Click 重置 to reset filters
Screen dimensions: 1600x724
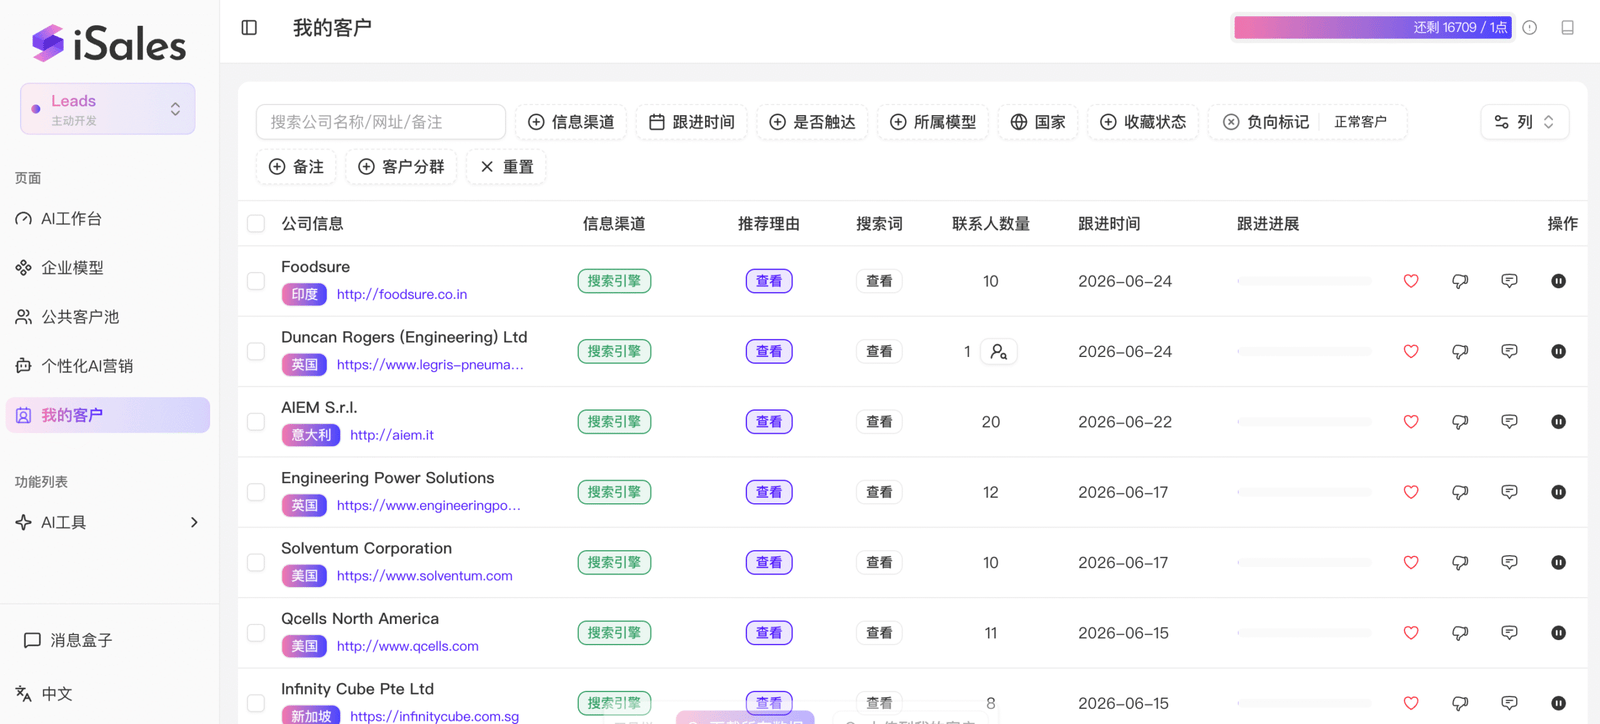click(x=507, y=167)
